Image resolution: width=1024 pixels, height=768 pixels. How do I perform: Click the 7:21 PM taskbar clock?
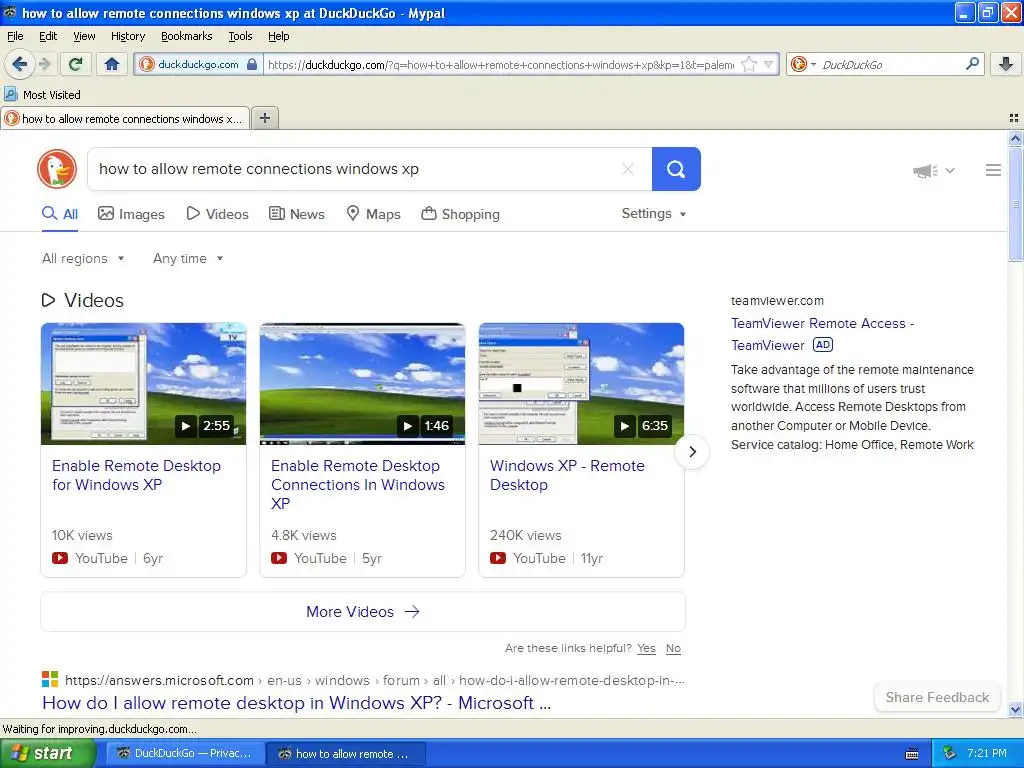(x=986, y=754)
